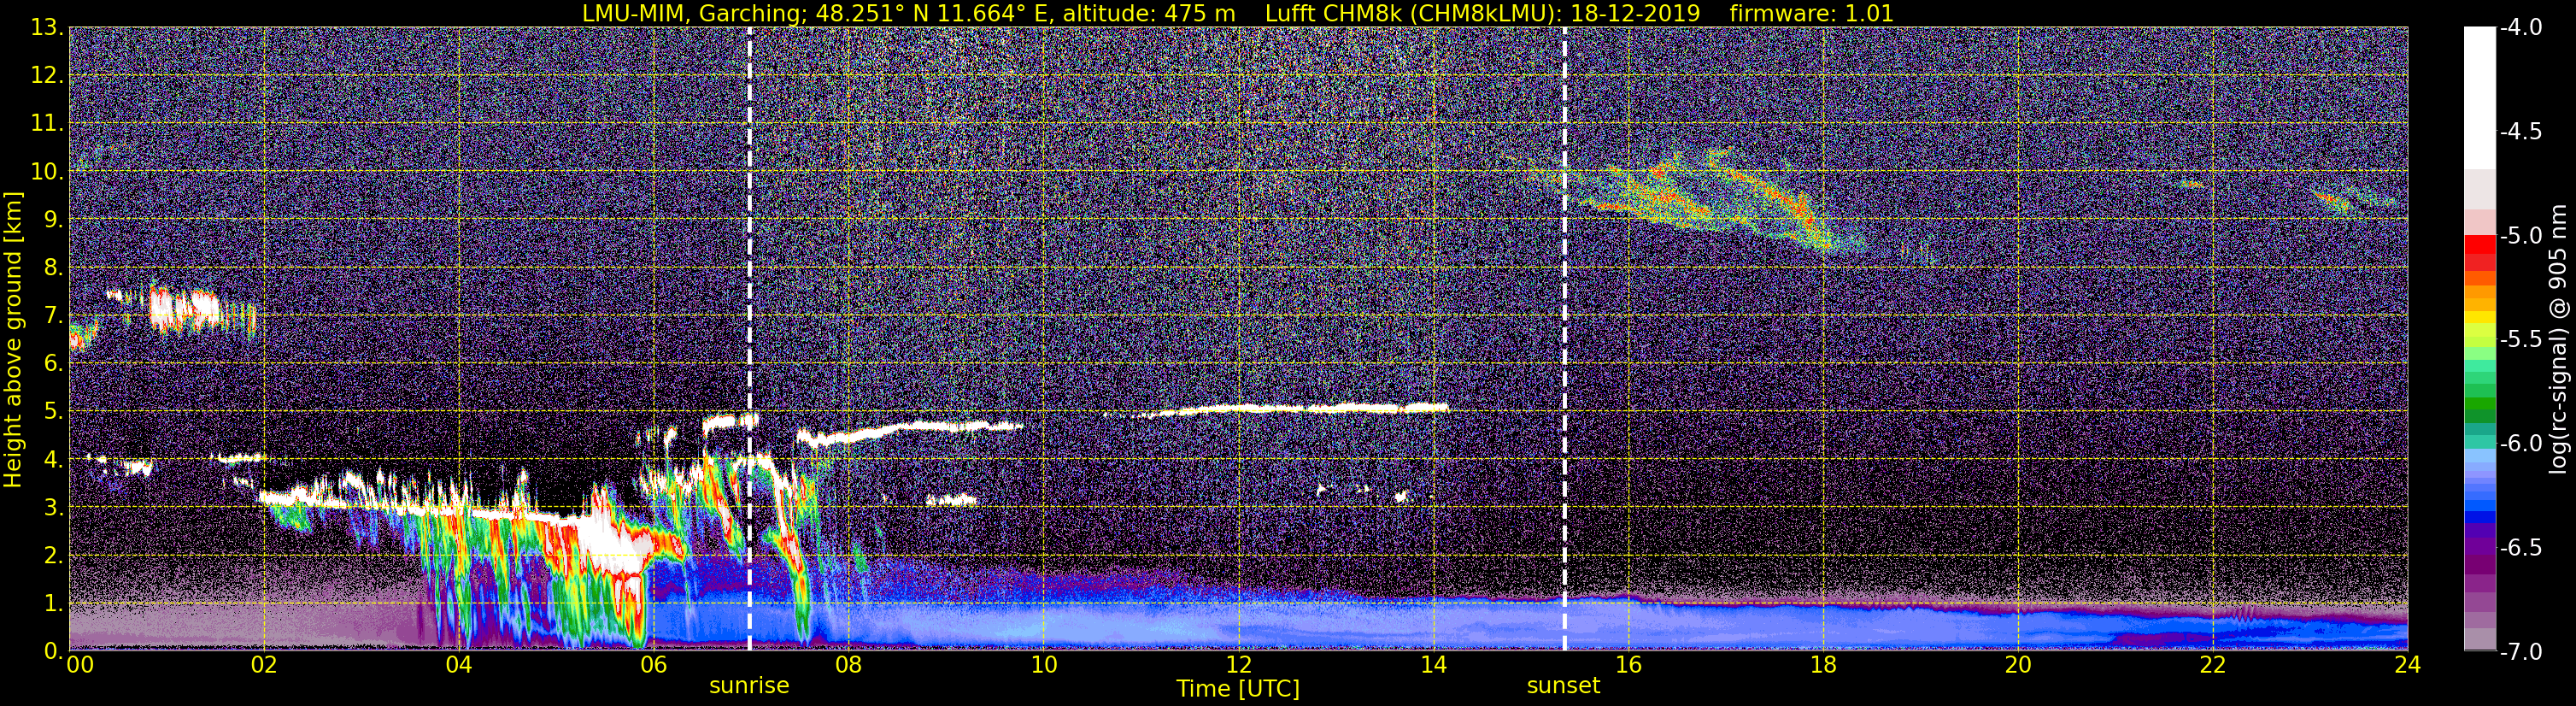Click the time axis tick label '10'
The height and width of the screenshot is (706, 2576).
[x=1043, y=666]
